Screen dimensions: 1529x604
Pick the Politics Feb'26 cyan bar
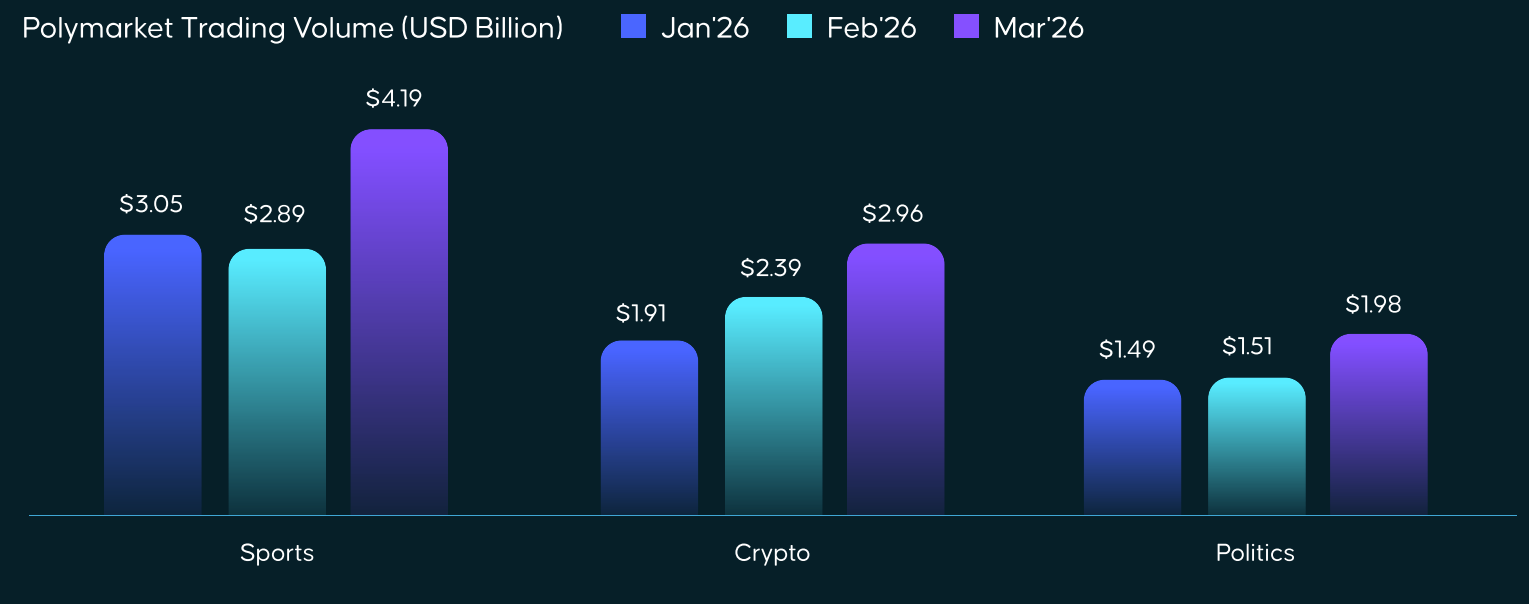point(1256,446)
